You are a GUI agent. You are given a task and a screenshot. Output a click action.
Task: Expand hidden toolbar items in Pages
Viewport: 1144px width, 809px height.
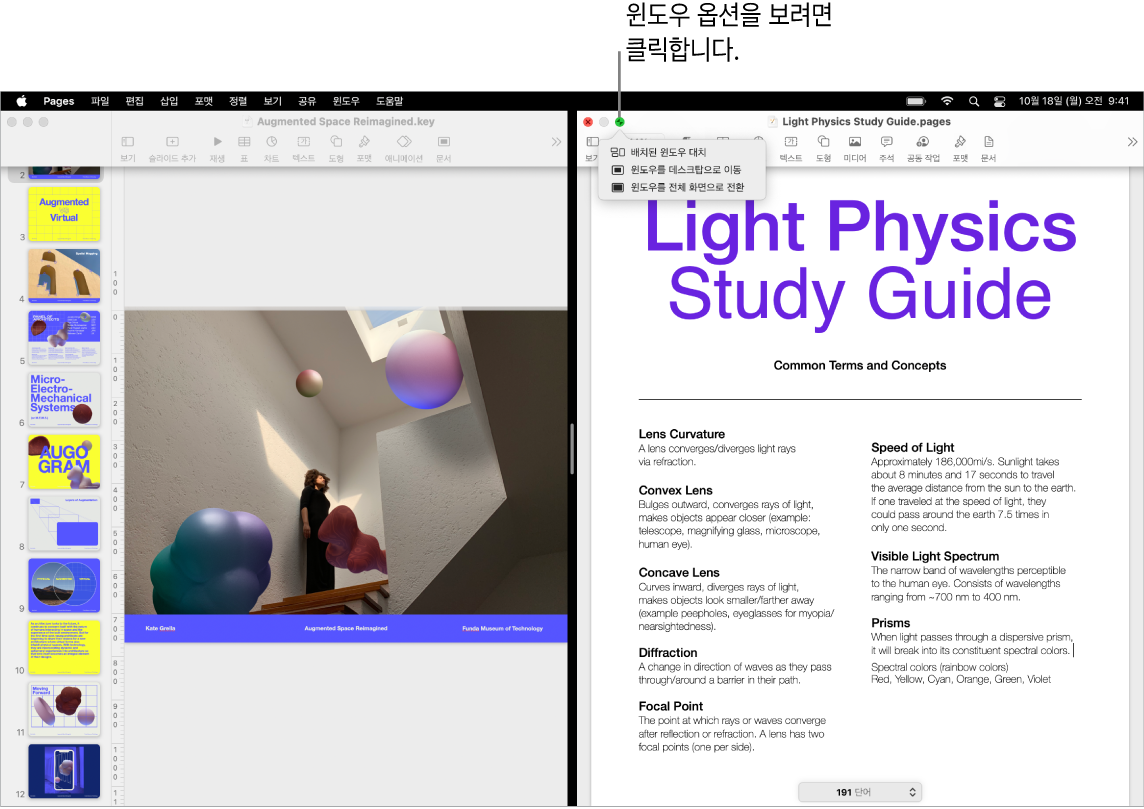(x=1132, y=141)
